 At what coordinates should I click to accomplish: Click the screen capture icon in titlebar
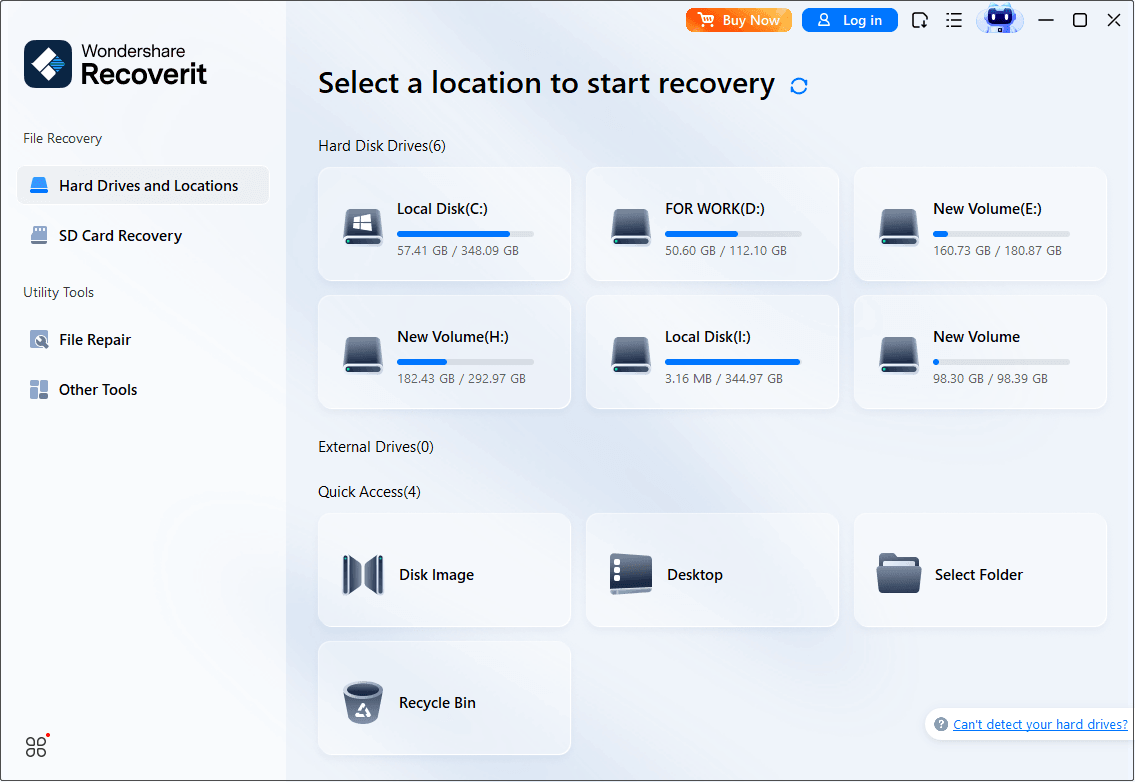coord(919,19)
